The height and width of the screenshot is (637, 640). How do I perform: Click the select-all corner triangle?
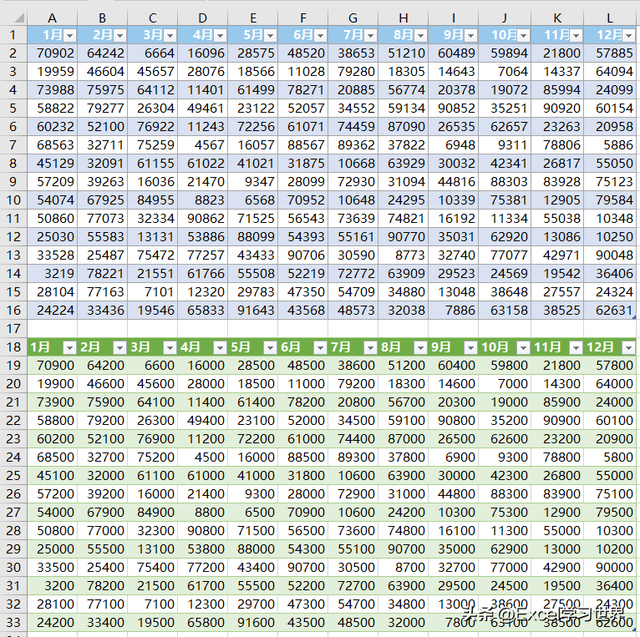(x=18, y=18)
